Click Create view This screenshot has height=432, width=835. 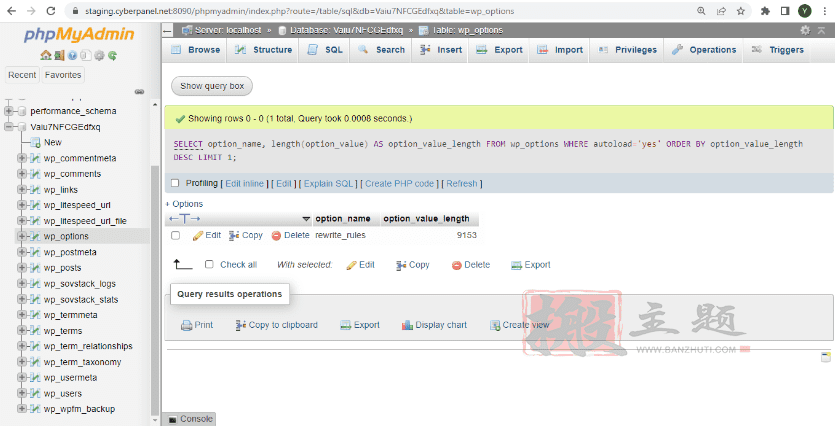(519, 325)
